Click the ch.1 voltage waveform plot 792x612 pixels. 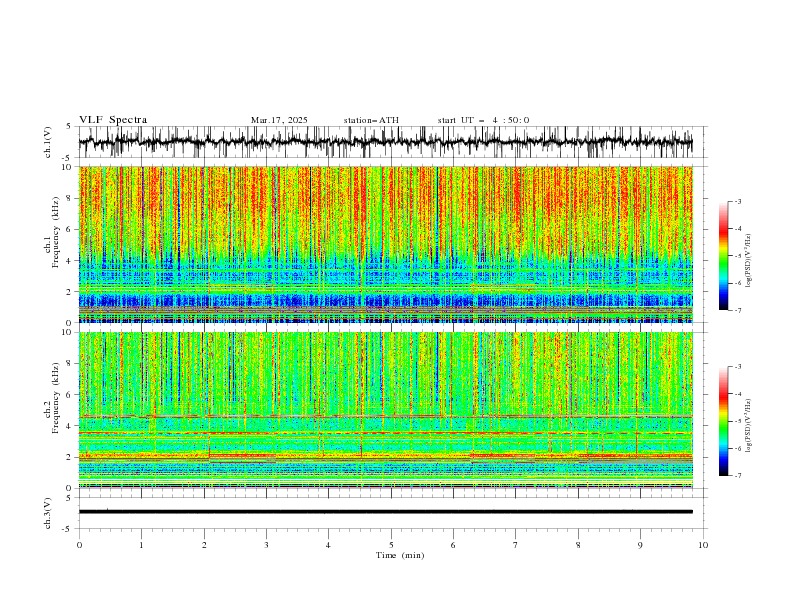coord(386,142)
